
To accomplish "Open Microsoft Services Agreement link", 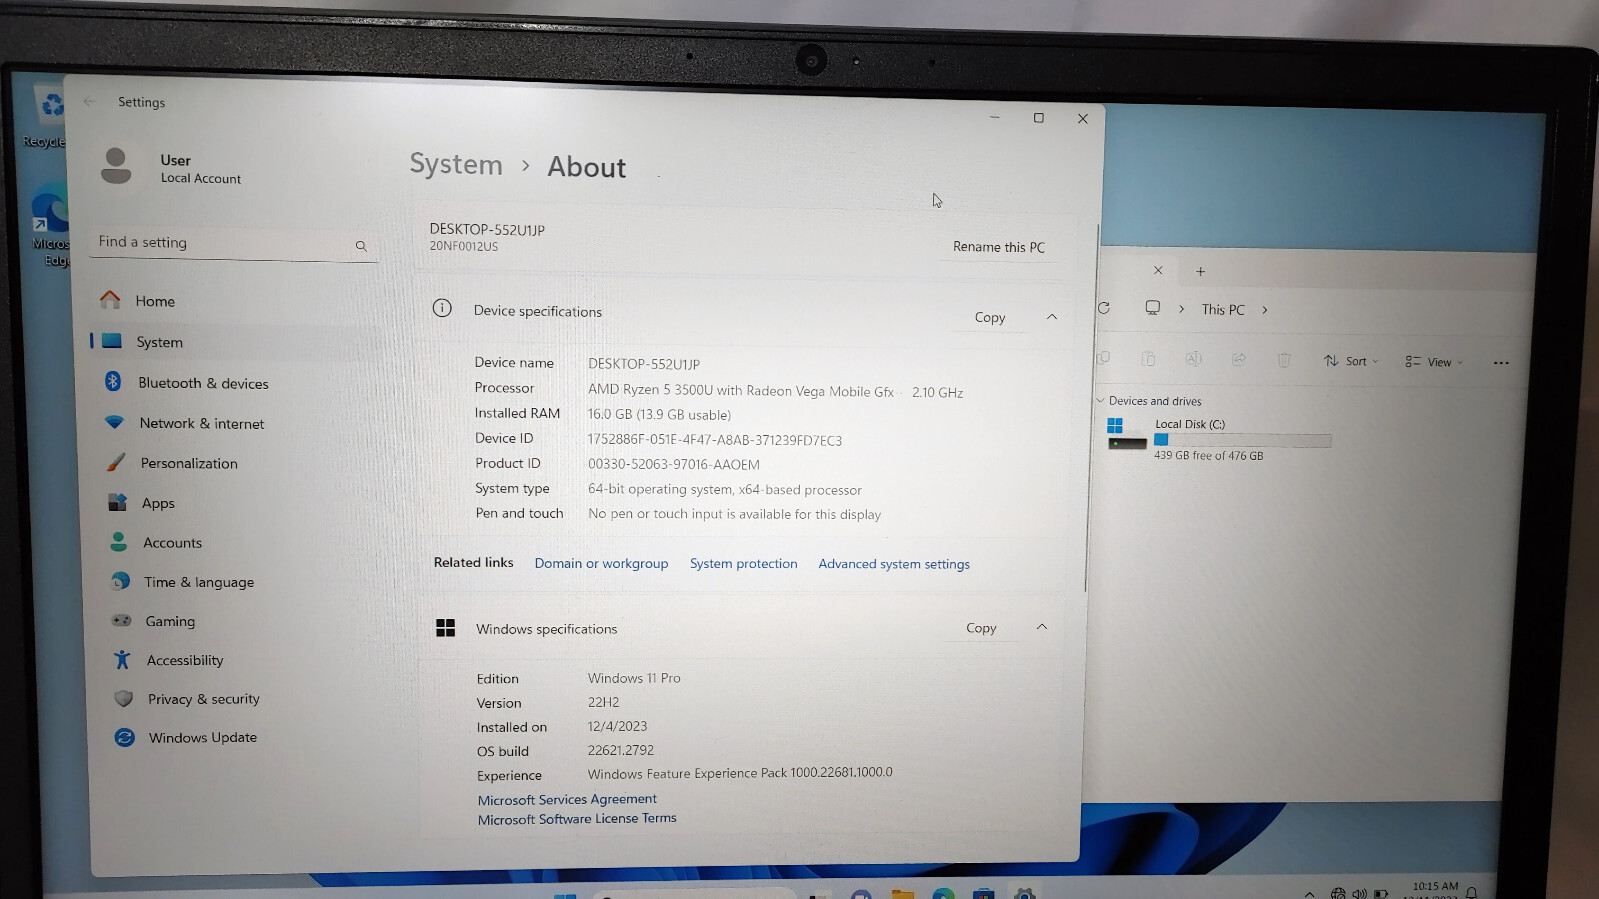I will pyautogui.click(x=567, y=800).
